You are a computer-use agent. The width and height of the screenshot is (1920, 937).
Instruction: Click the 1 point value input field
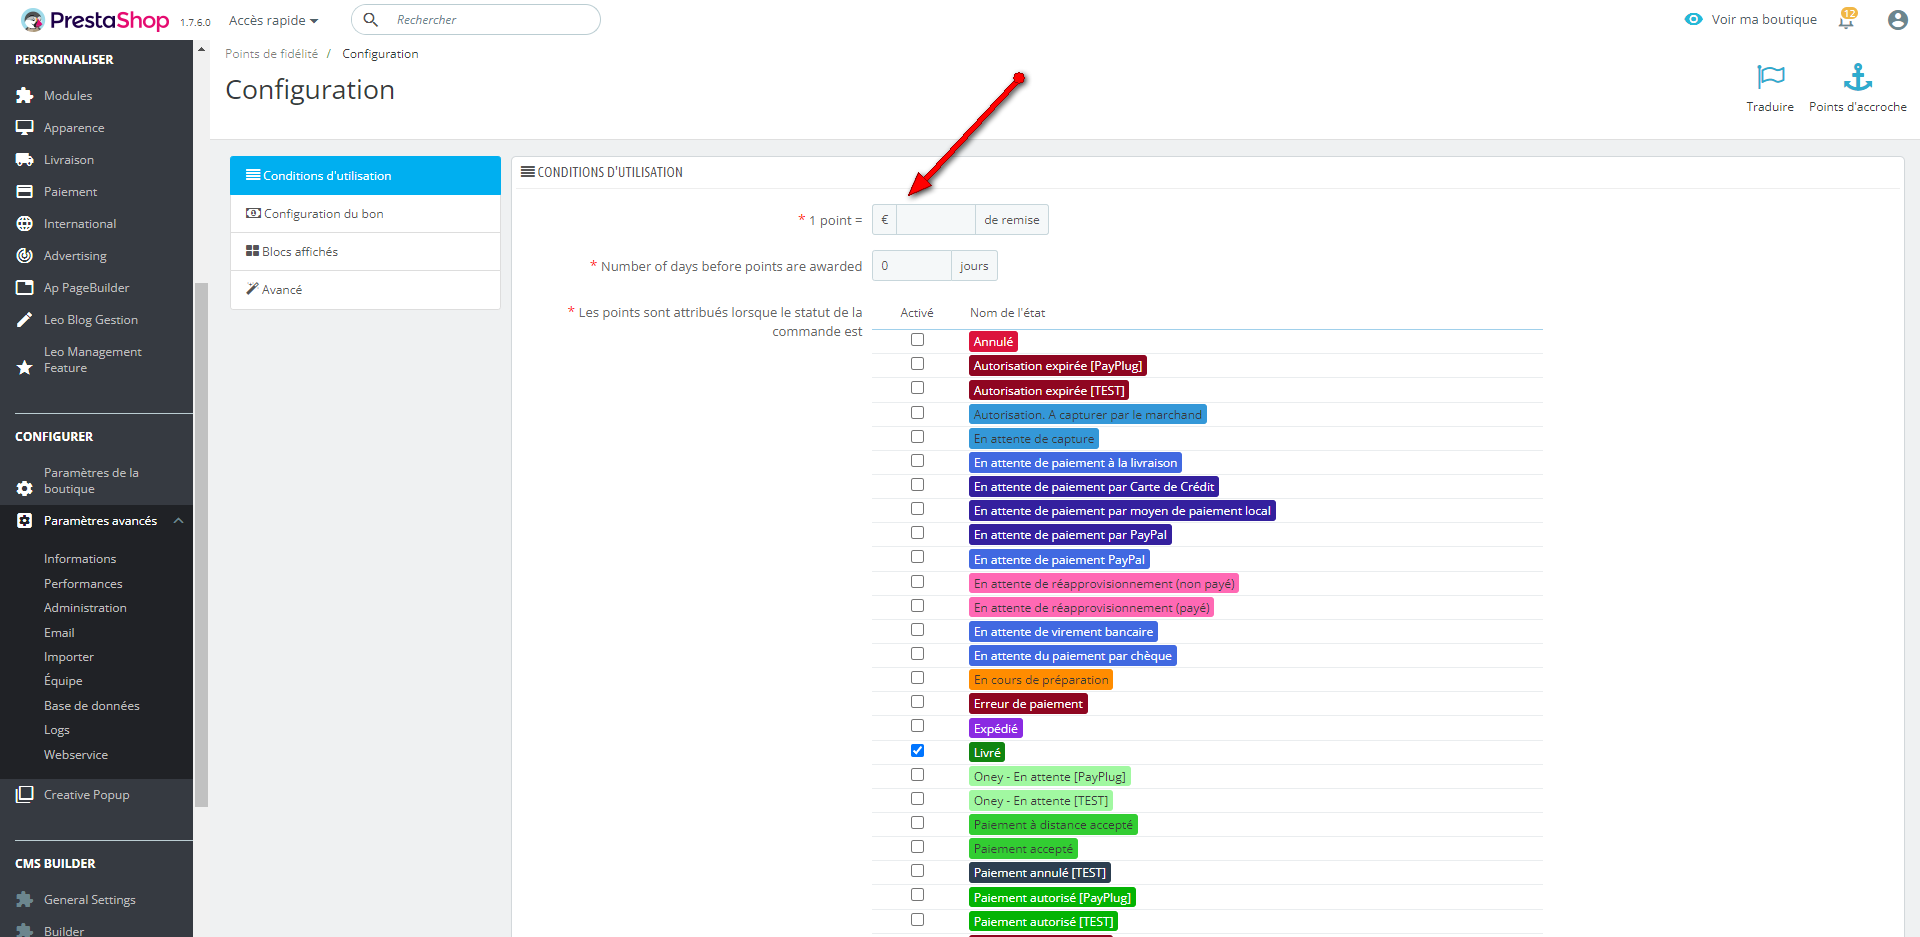pyautogui.click(x=935, y=220)
